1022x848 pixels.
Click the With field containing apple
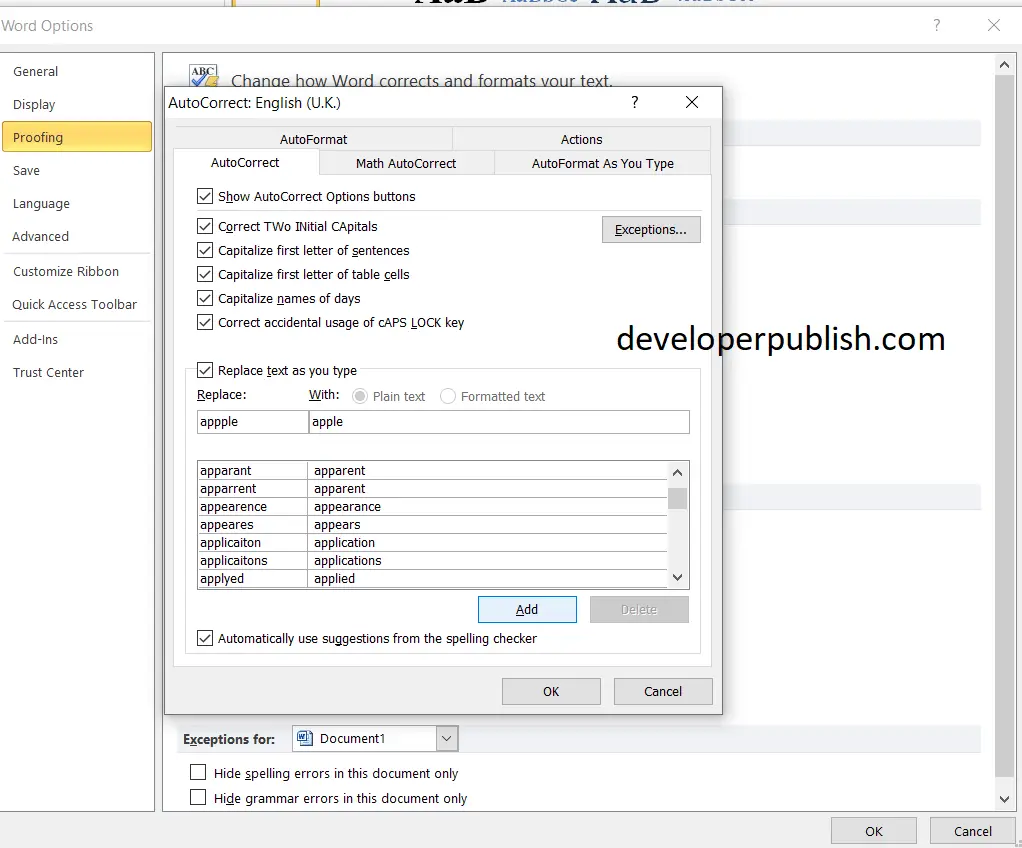499,422
